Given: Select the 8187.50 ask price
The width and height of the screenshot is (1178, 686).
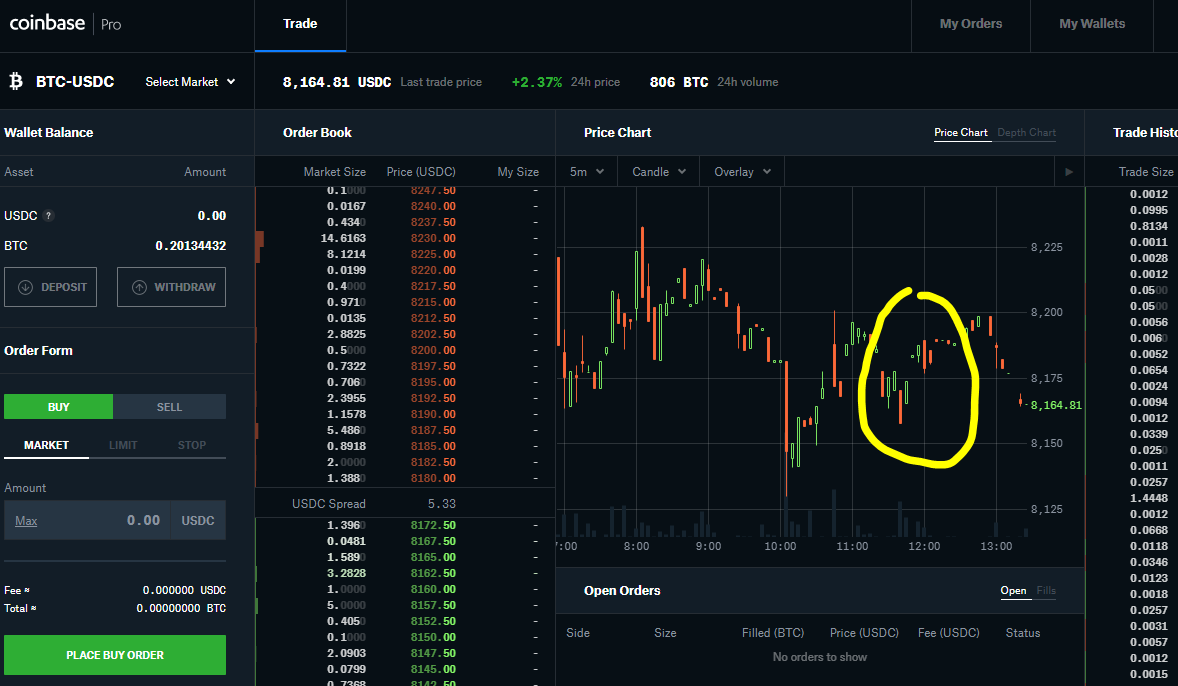Looking at the screenshot, I should [433, 430].
